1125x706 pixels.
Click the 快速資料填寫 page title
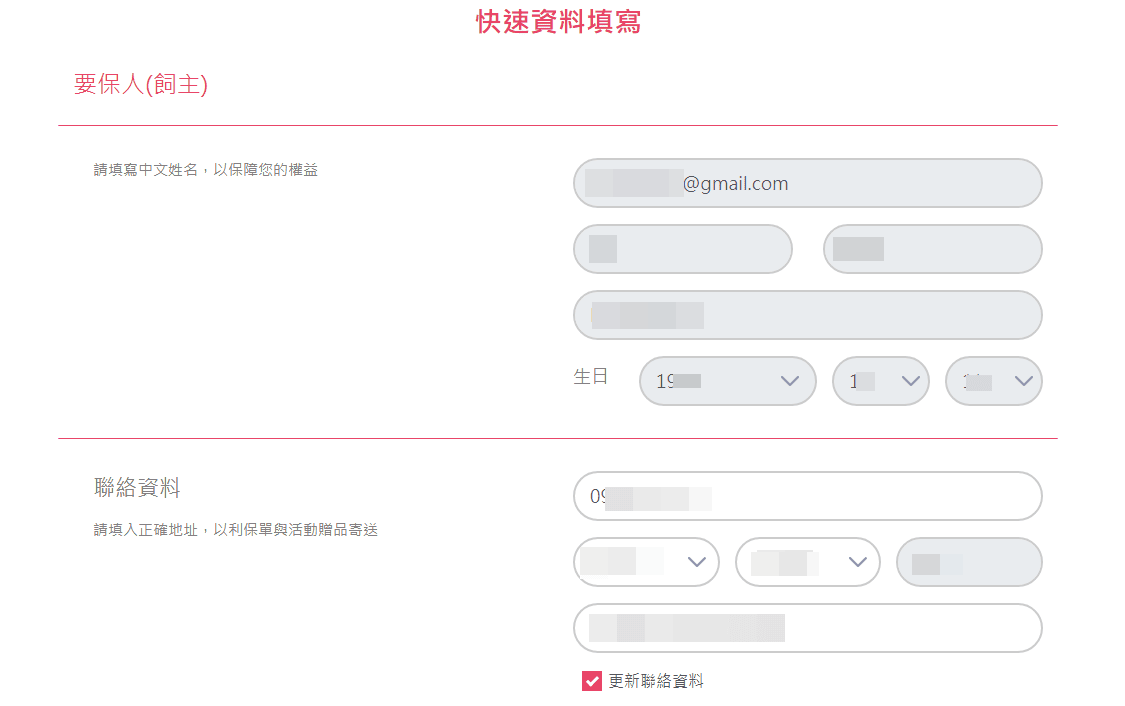point(558,22)
